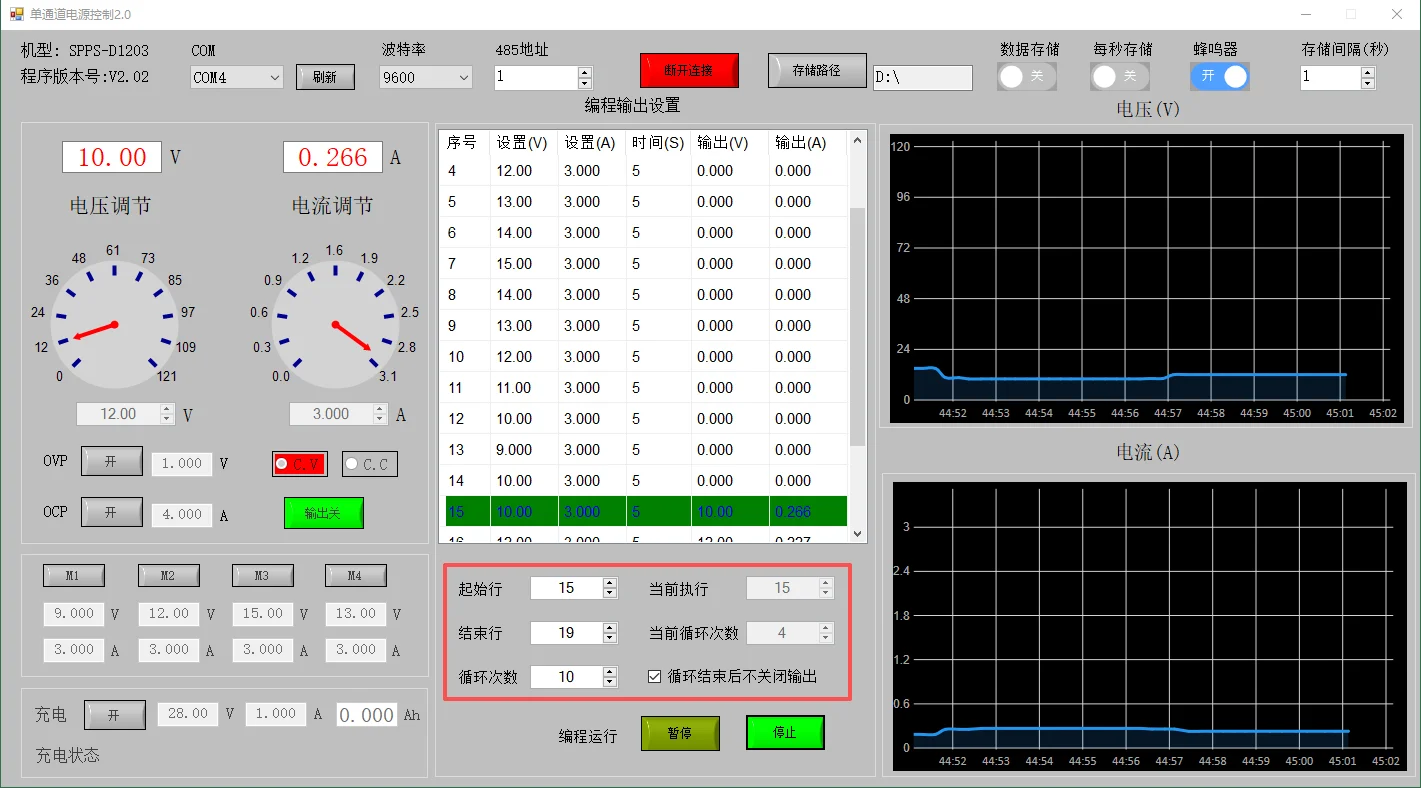1421x788 pixels.
Task: Click the 暂停 pause button
Action: (680, 733)
